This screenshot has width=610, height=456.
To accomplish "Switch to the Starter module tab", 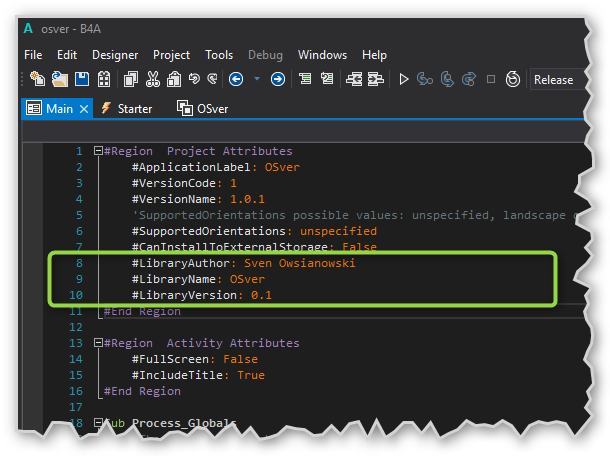I will (x=127, y=109).
